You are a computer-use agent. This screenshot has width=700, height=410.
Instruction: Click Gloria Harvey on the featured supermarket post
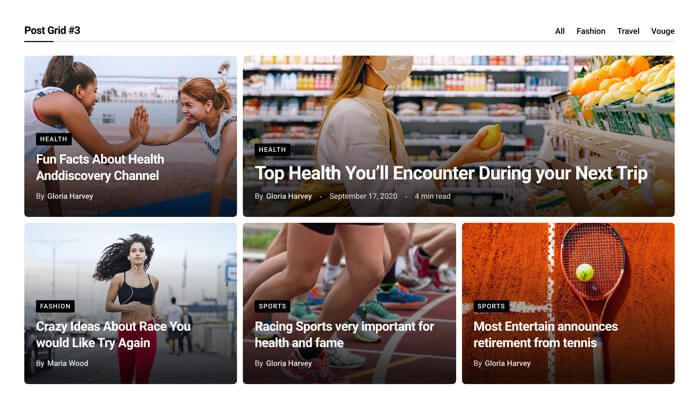point(289,196)
